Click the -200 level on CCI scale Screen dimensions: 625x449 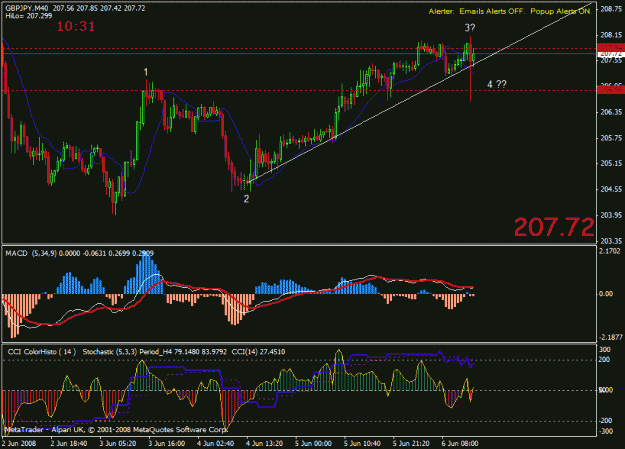(x=606, y=421)
